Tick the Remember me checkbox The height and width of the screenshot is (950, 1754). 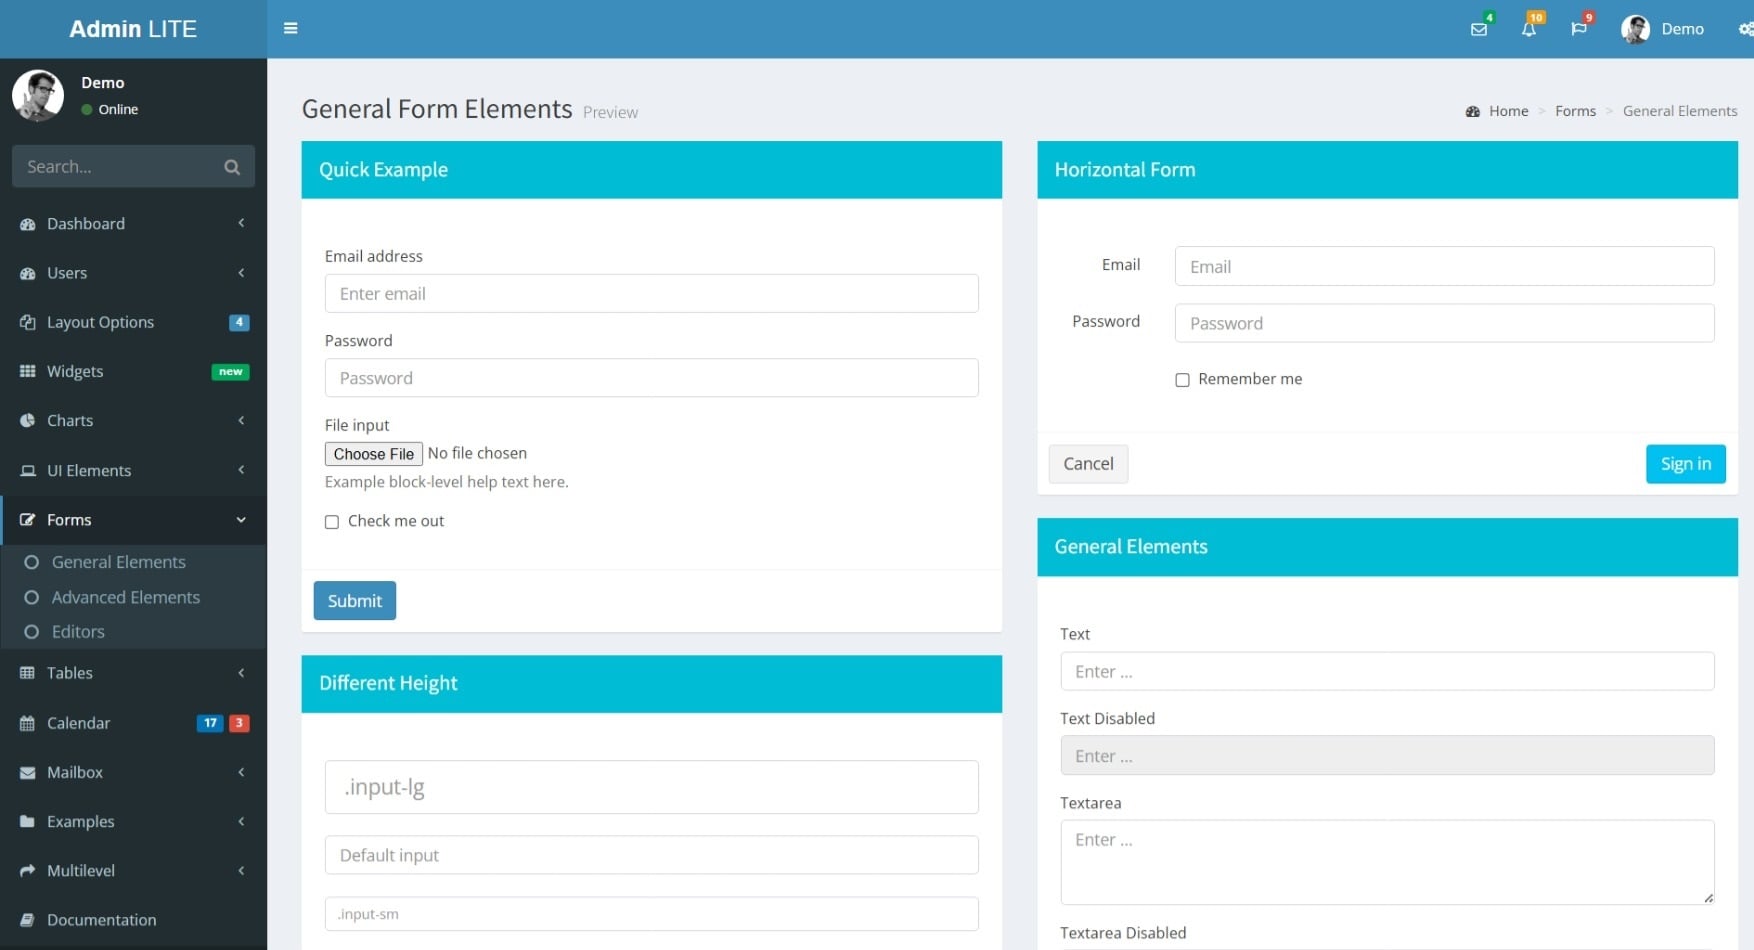[x=1182, y=380]
